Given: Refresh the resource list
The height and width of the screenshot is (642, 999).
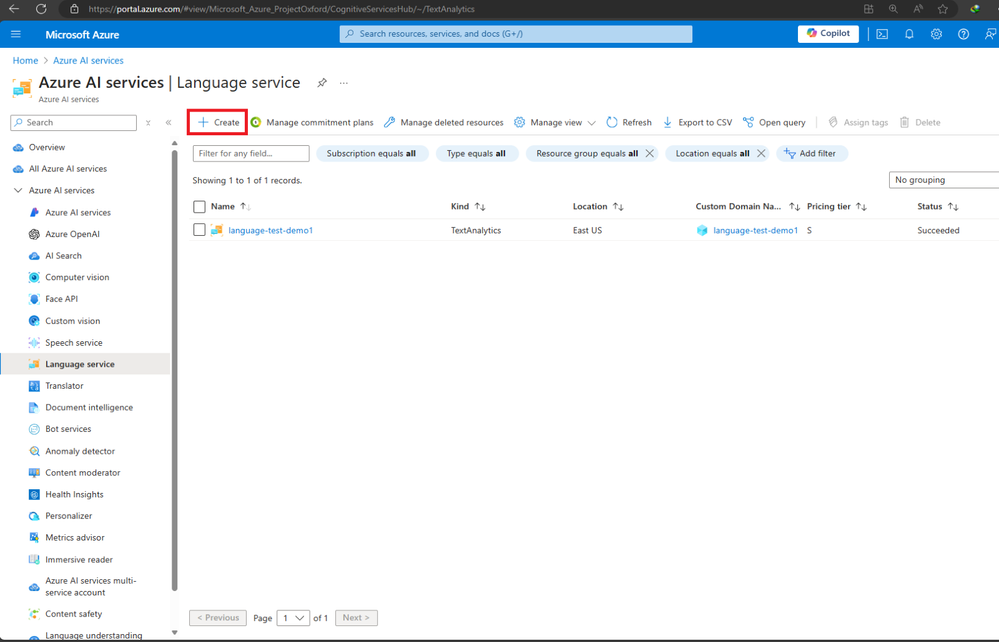Looking at the screenshot, I should tap(629, 122).
